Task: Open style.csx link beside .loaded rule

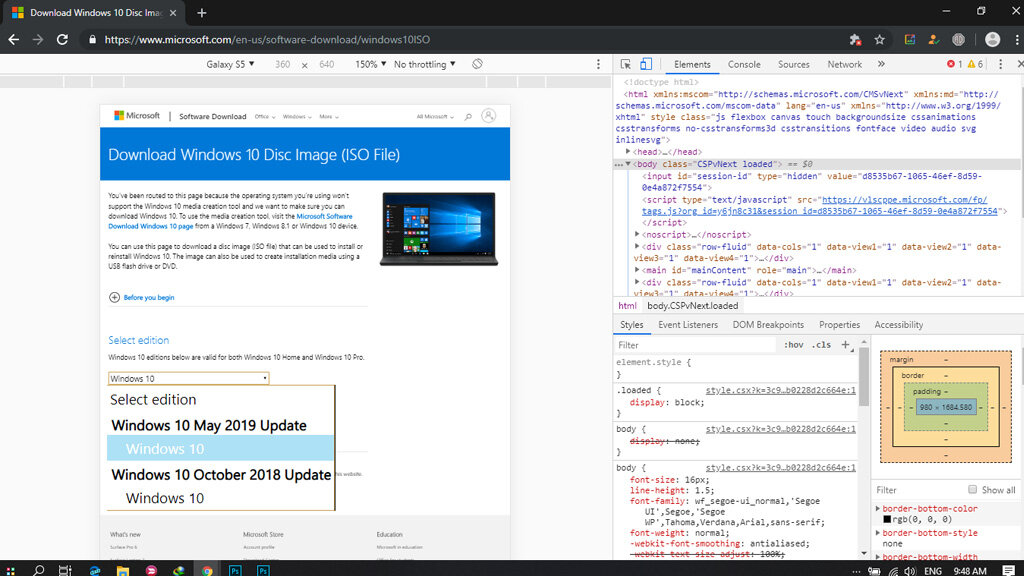Action: (780, 390)
